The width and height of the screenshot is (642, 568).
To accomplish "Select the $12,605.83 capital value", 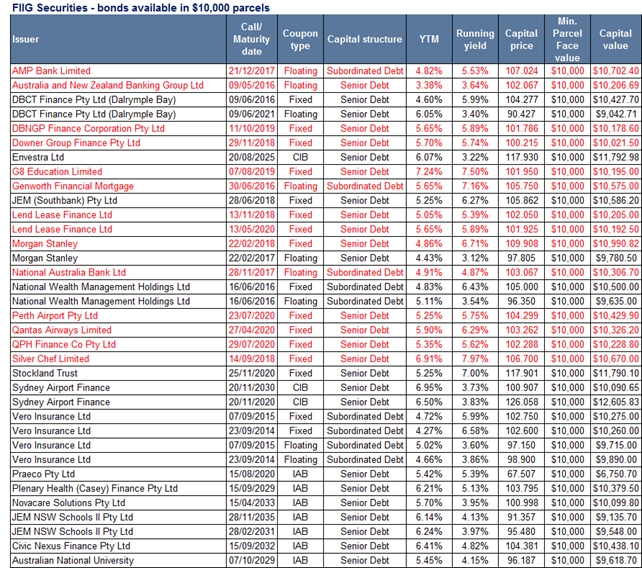I will (616, 402).
